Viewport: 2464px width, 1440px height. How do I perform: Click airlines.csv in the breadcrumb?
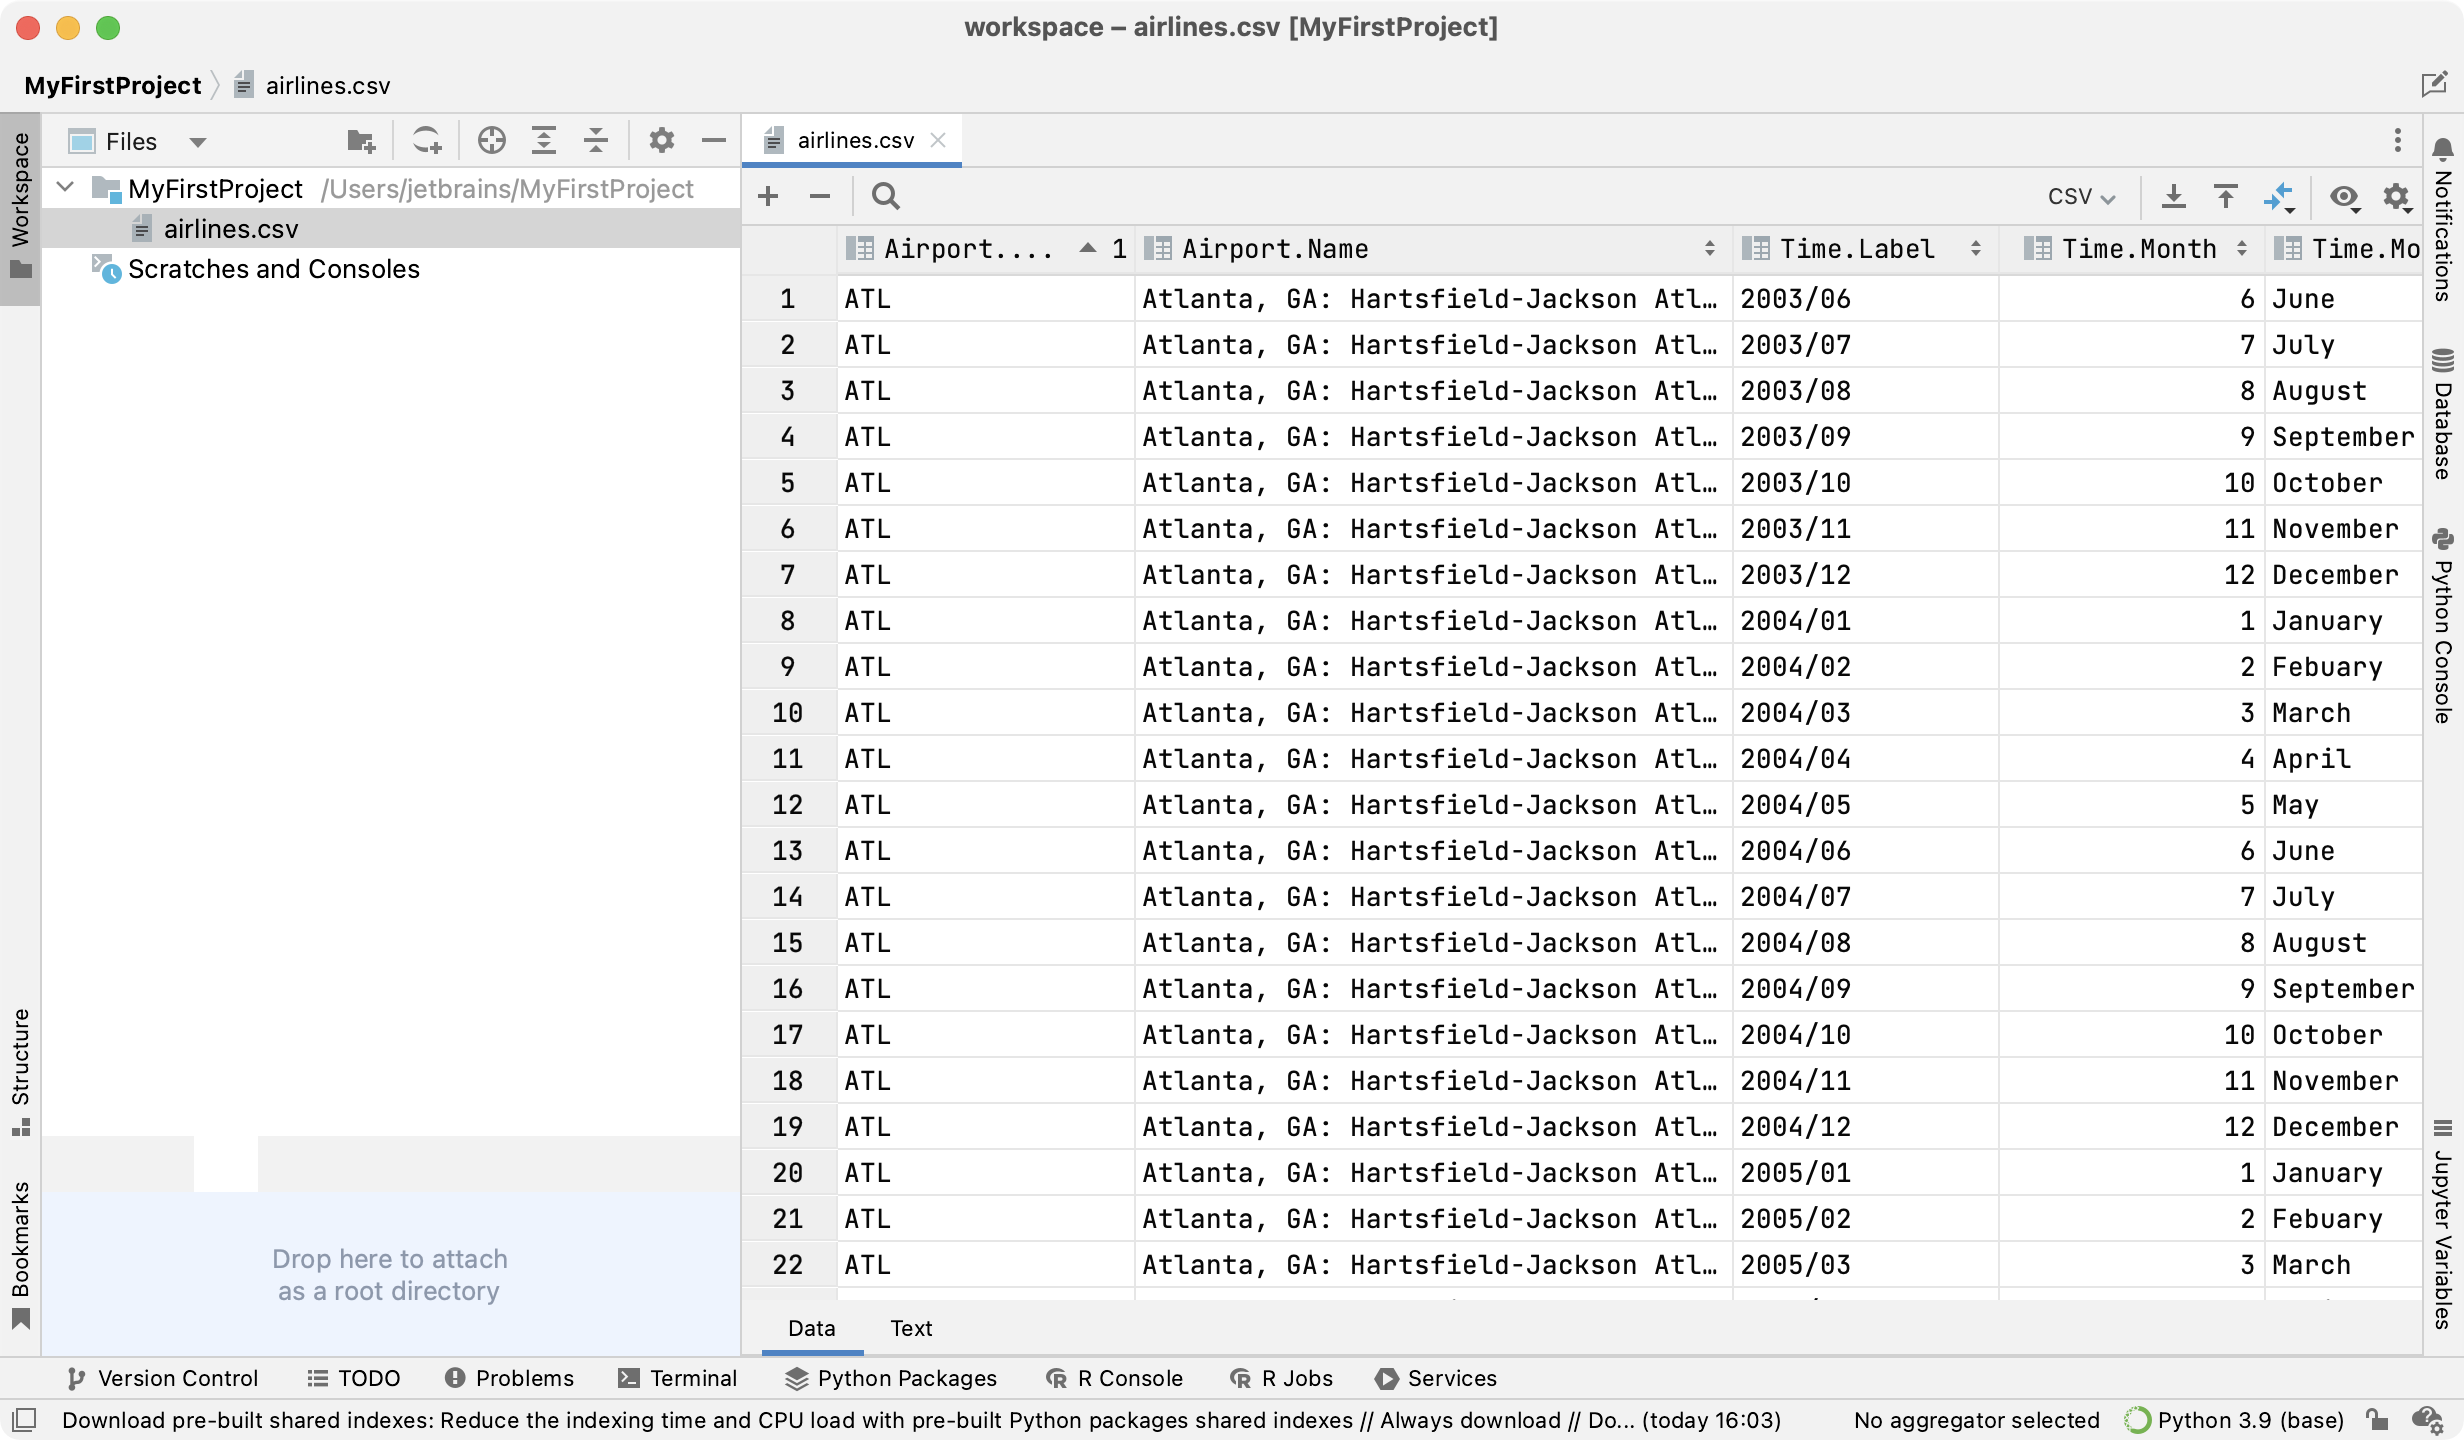point(327,85)
